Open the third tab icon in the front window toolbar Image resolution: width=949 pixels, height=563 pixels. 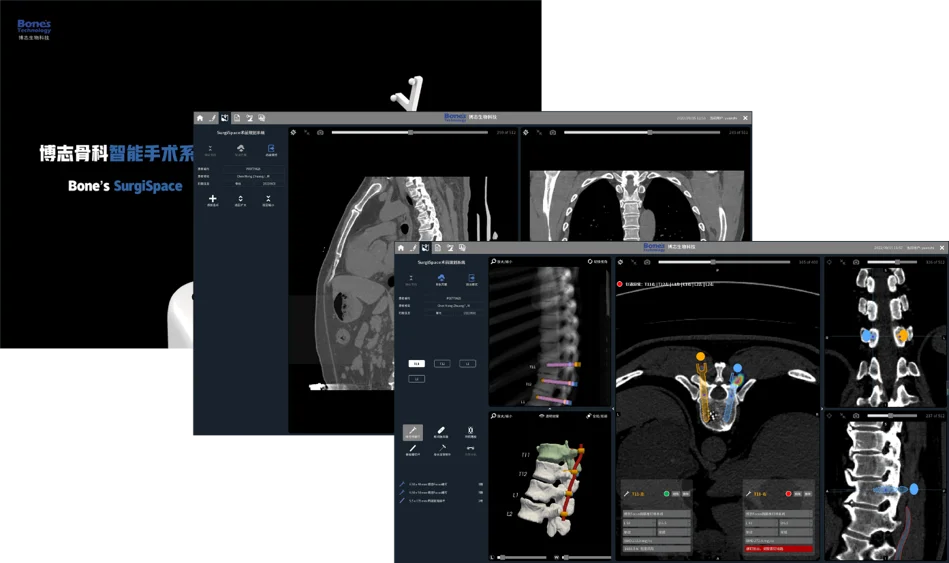tap(425, 247)
